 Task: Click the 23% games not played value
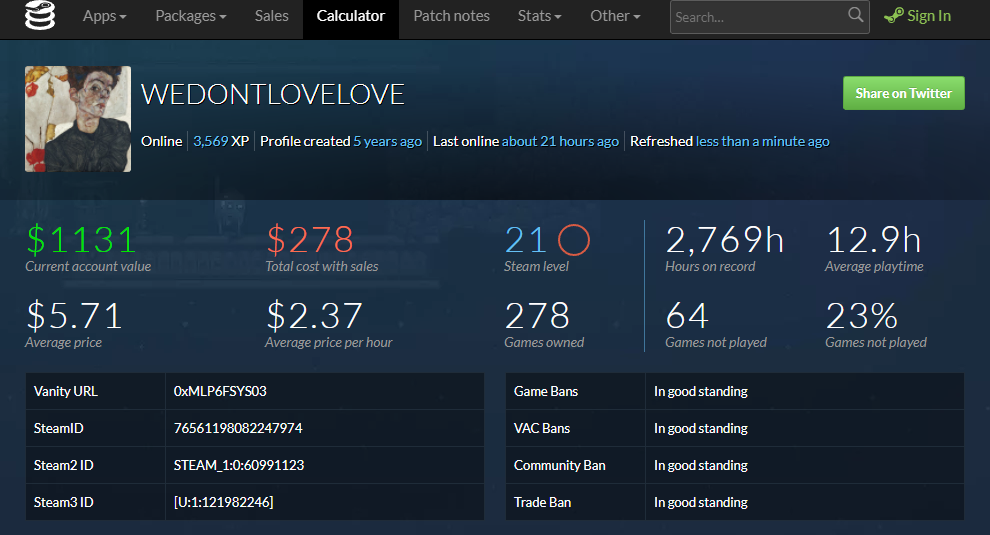(x=861, y=316)
